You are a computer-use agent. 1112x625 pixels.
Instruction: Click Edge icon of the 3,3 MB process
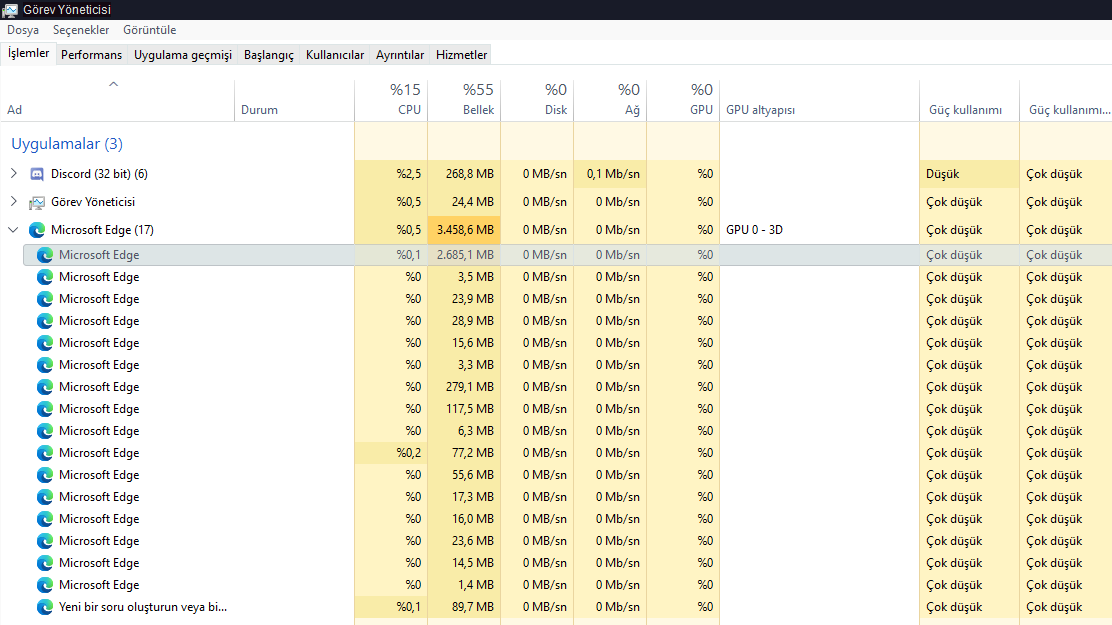pyautogui.click(x=45, y=365)
